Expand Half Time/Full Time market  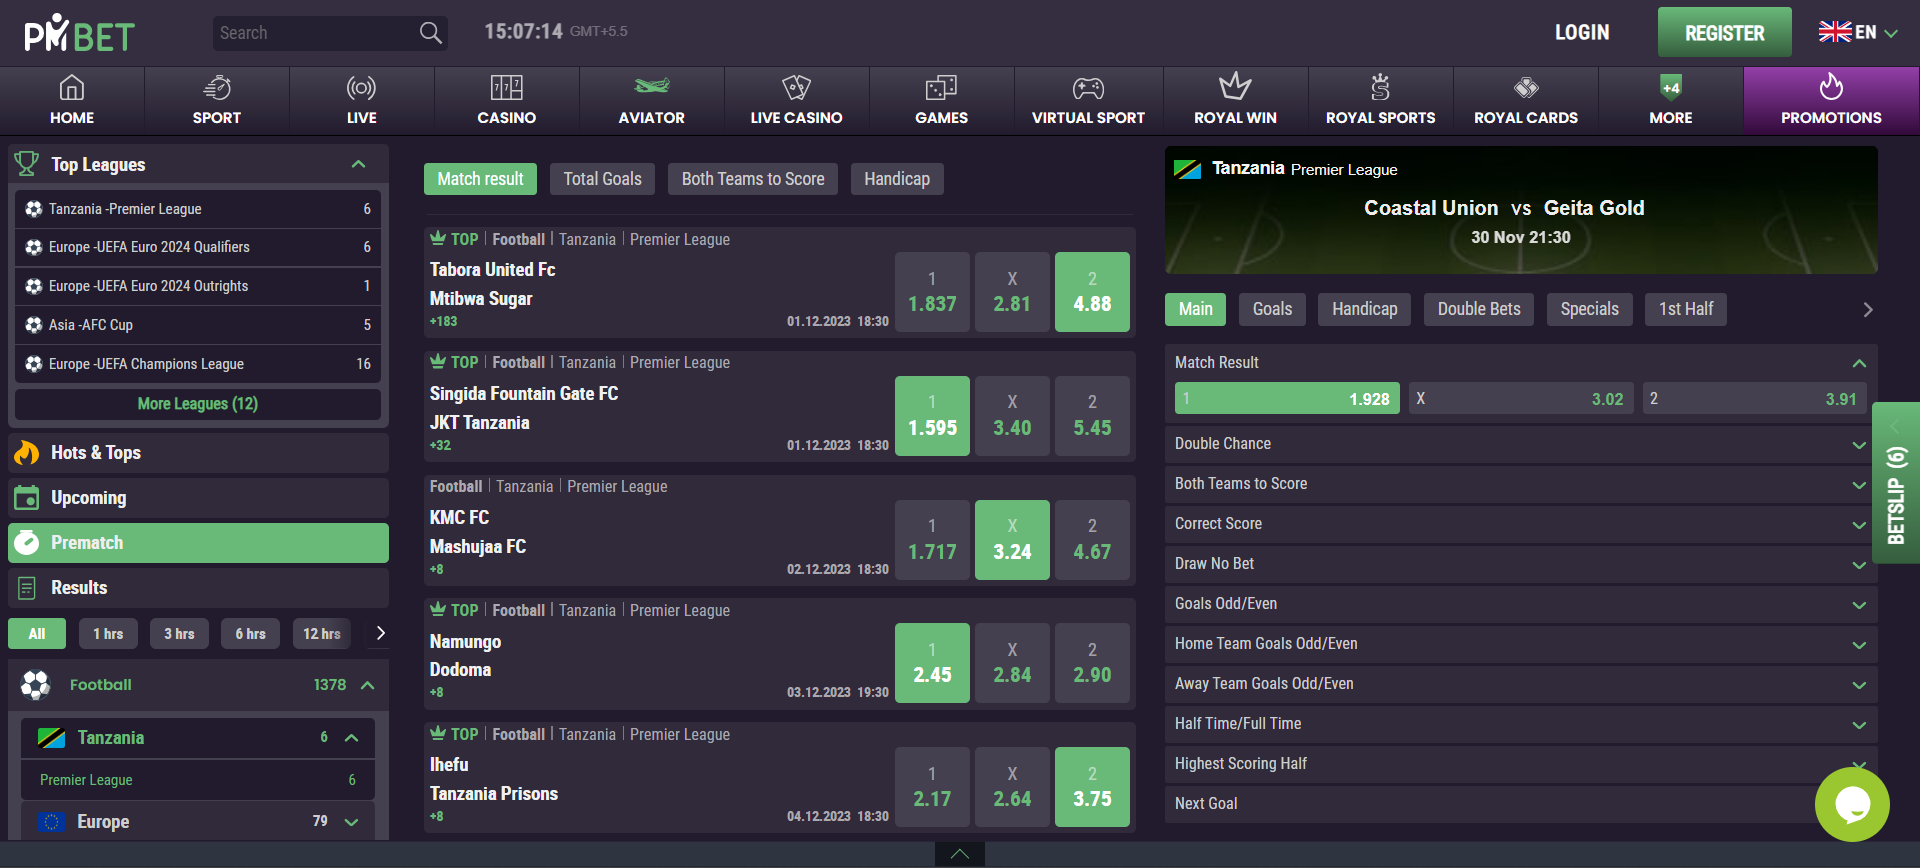click(1521, 724)
